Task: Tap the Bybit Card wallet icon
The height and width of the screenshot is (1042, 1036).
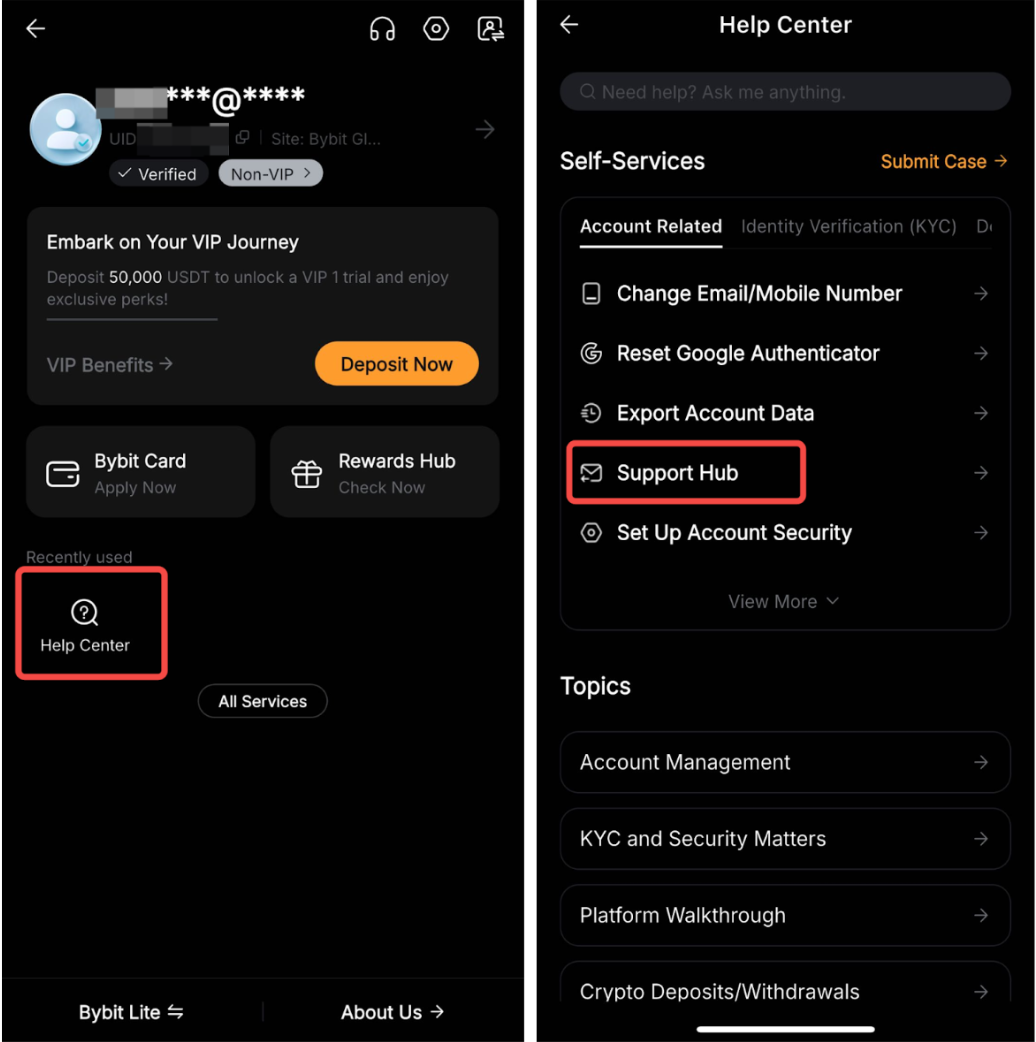Action: (x=63, y=474)
